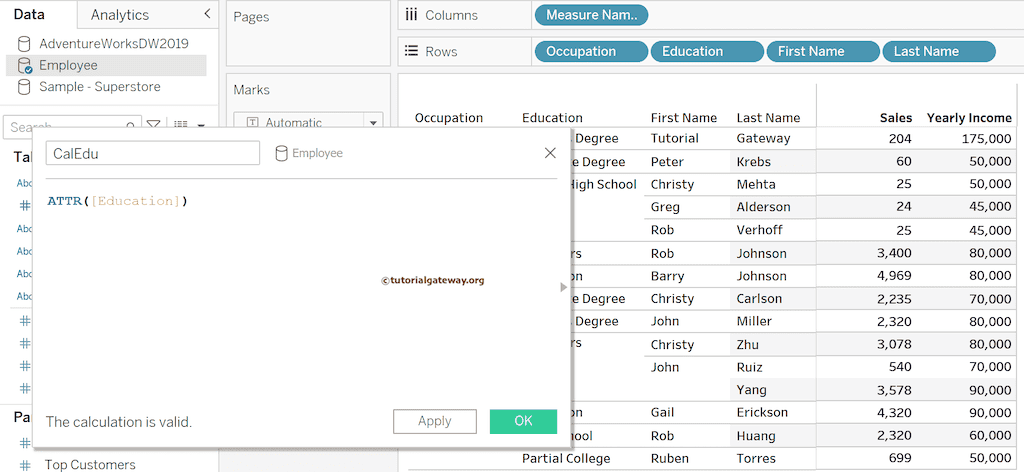Click the Apply button
Image resolution: width=1024 pixels, height=472 pixels.
point(434,421)
